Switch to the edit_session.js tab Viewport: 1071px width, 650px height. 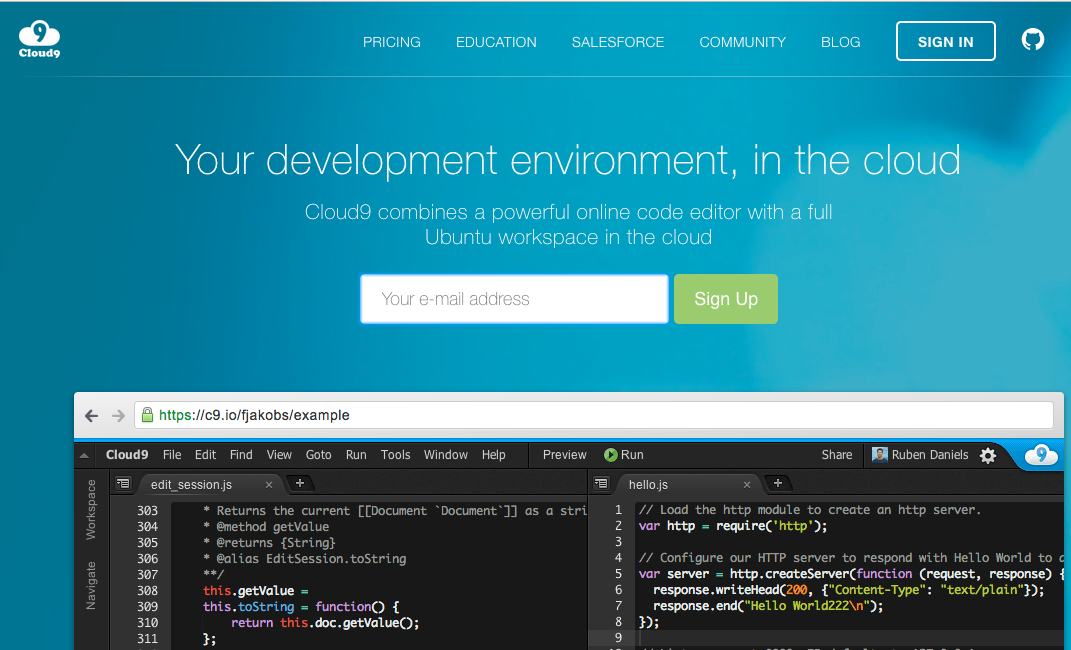(191, 485)
